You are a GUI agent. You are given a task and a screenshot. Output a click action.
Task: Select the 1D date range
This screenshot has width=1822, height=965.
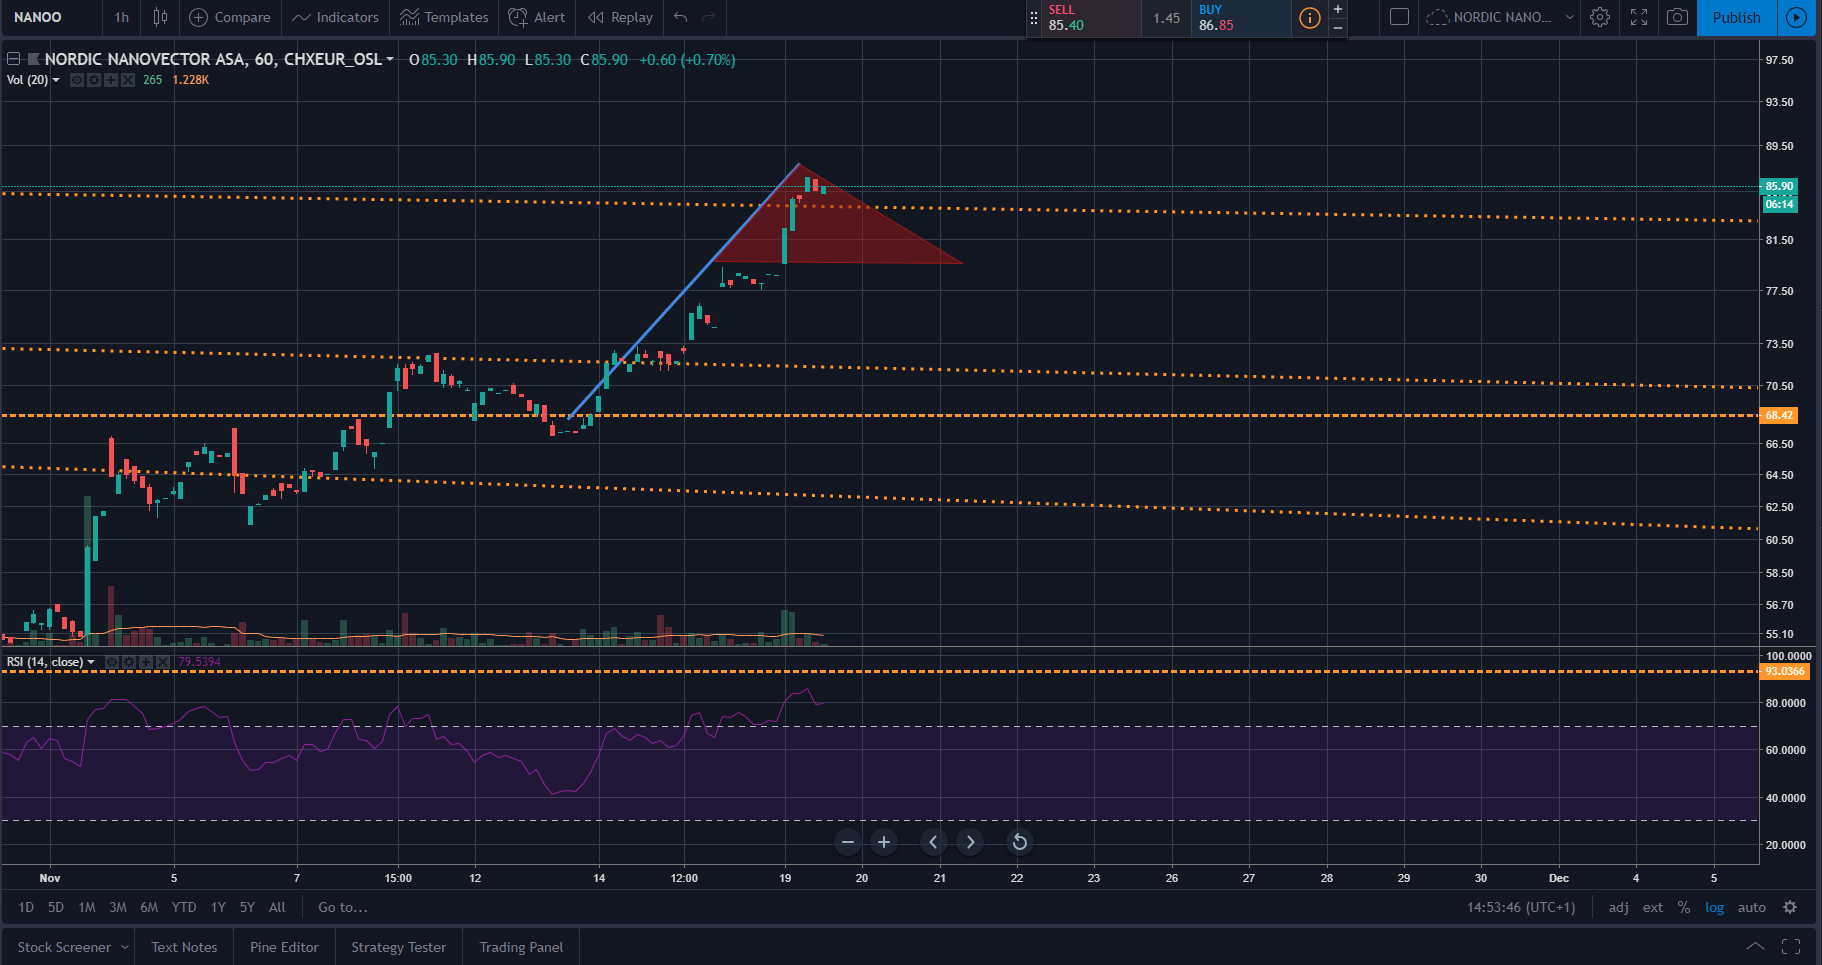(26, 907)
